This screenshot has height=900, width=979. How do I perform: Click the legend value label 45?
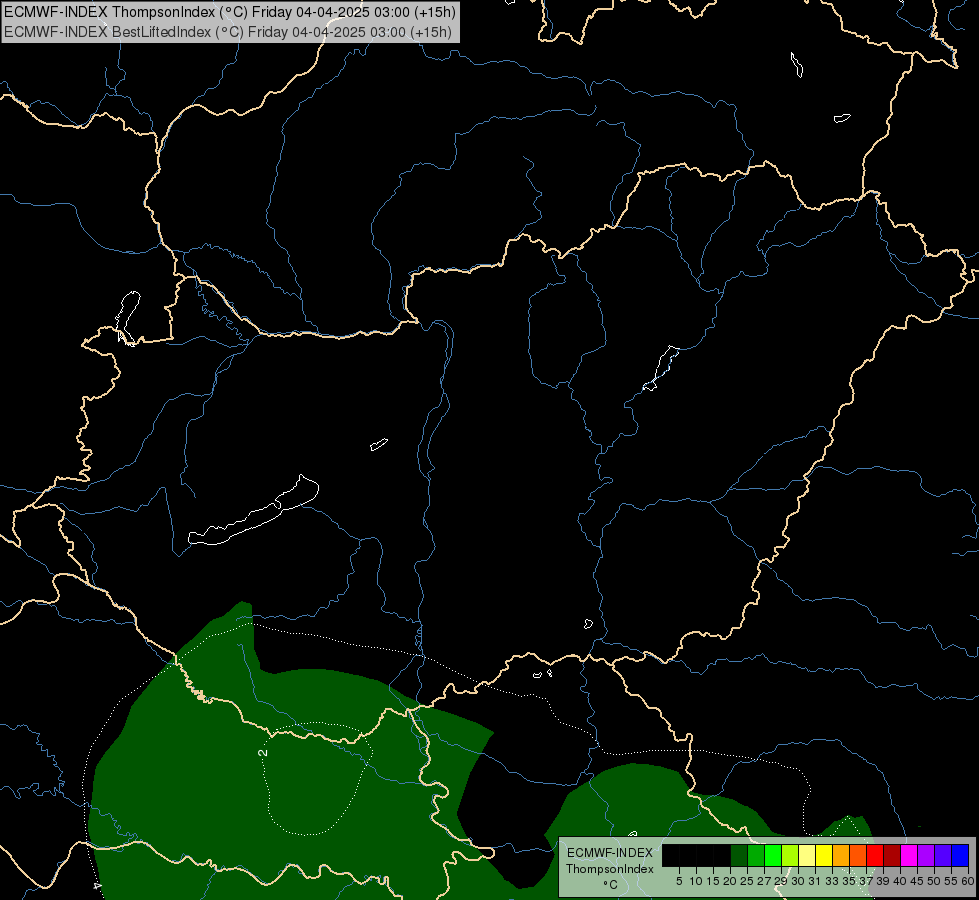pos(916,881)
